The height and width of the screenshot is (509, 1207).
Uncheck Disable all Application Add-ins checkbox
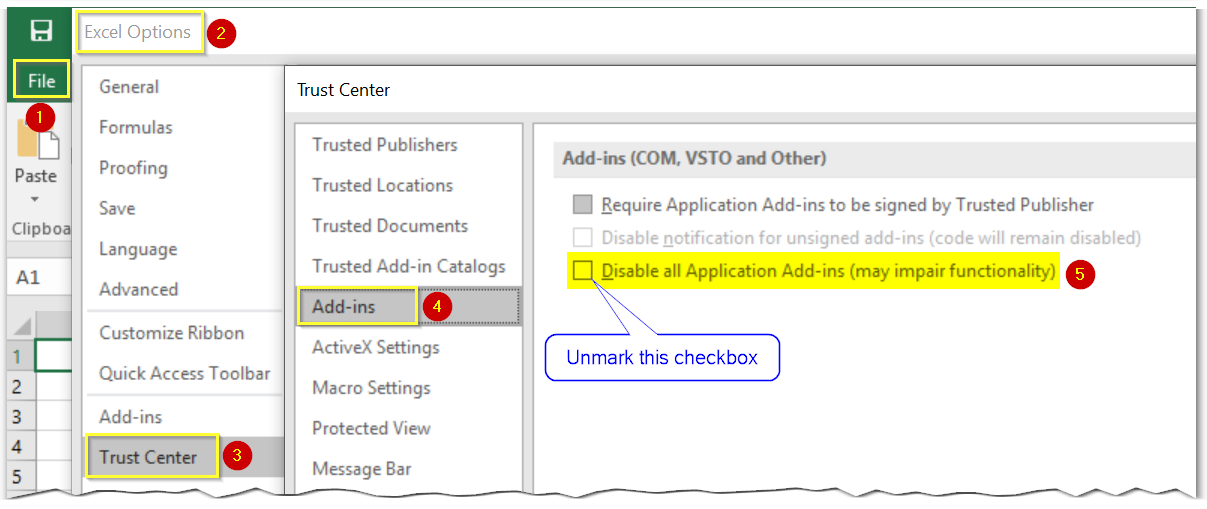point(583,271)
